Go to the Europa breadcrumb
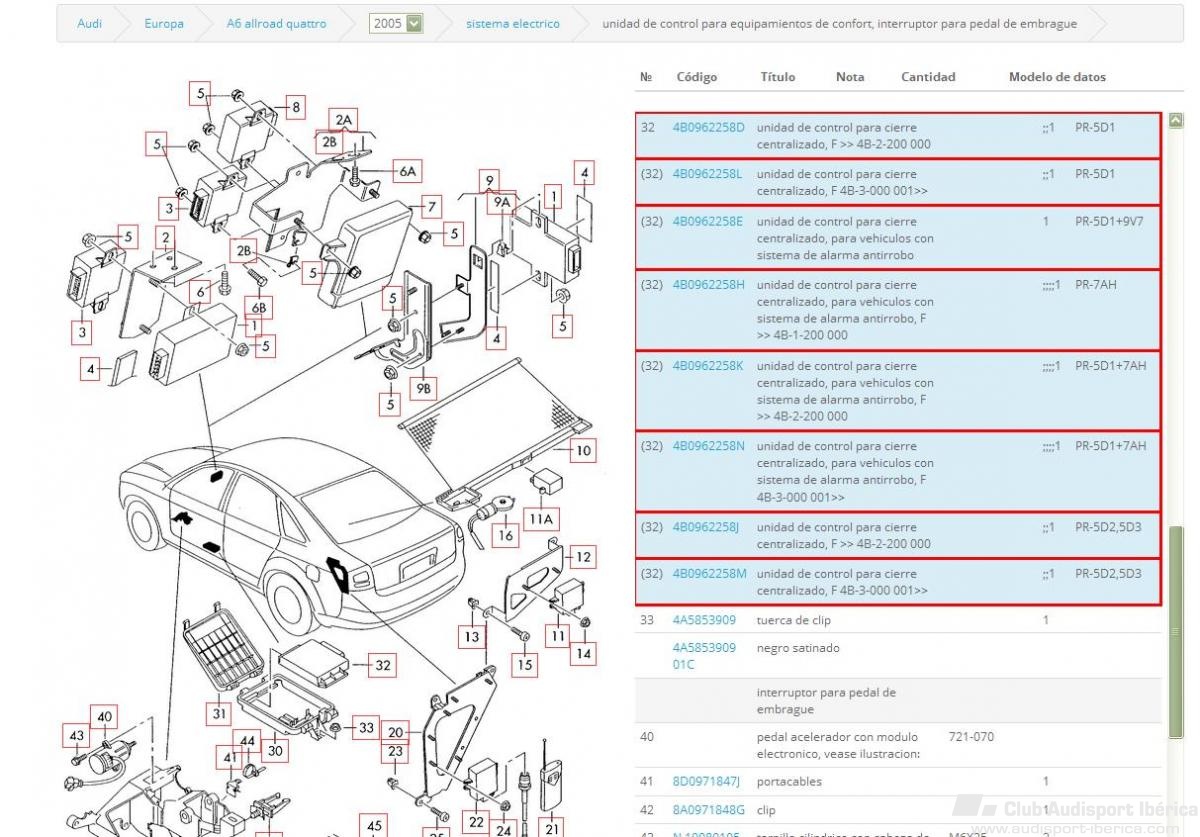 click(163, 23)
